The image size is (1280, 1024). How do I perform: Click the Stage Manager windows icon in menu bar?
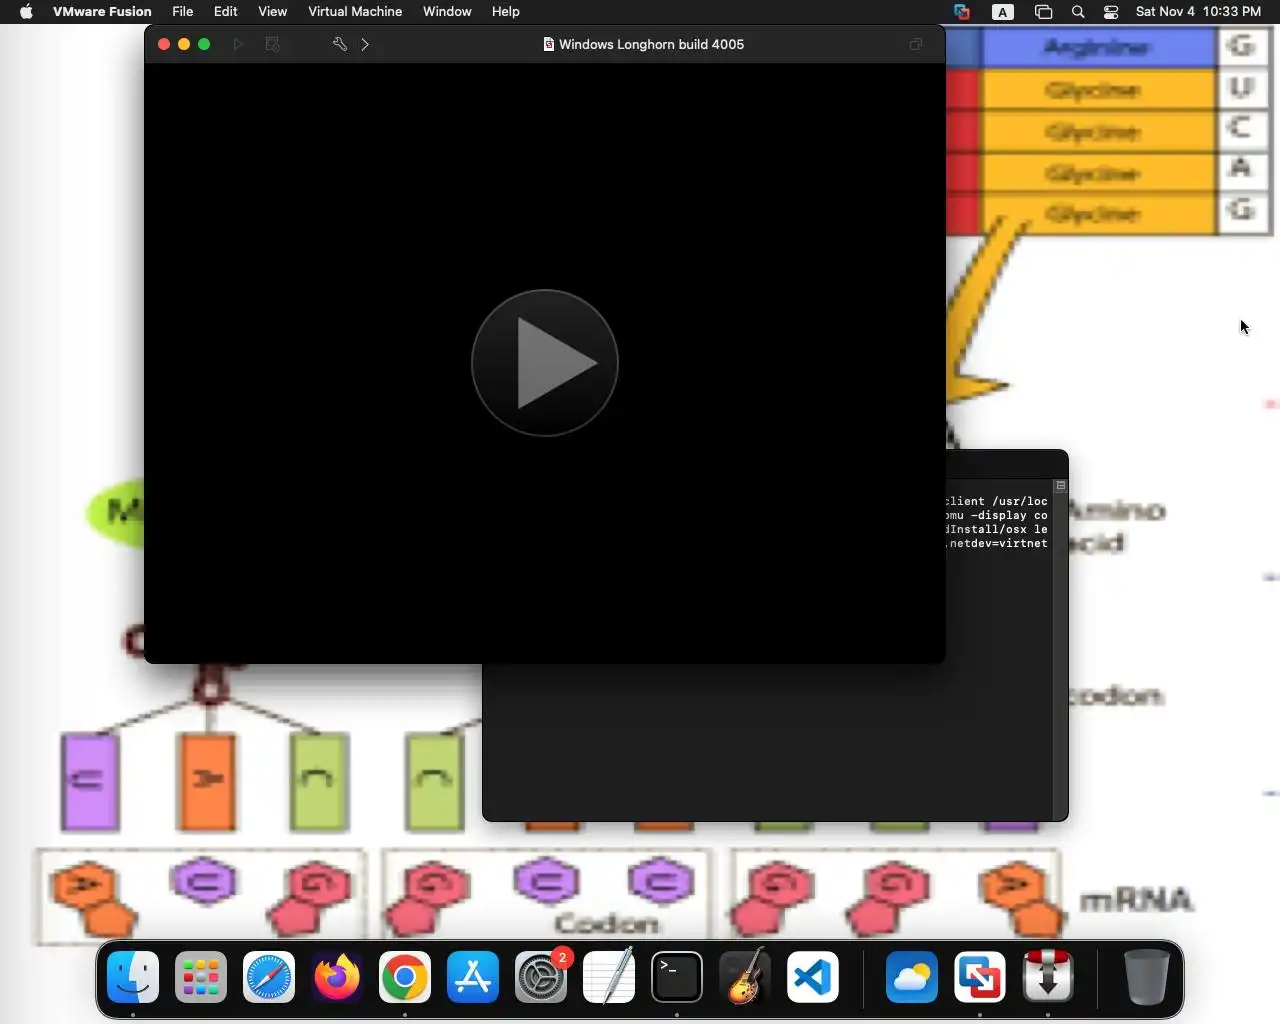coord(1043,12)
